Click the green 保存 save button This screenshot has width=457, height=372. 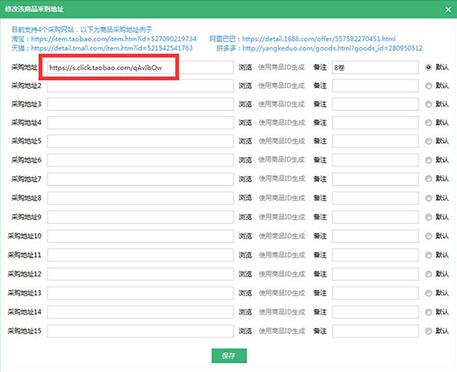(229, 356)
